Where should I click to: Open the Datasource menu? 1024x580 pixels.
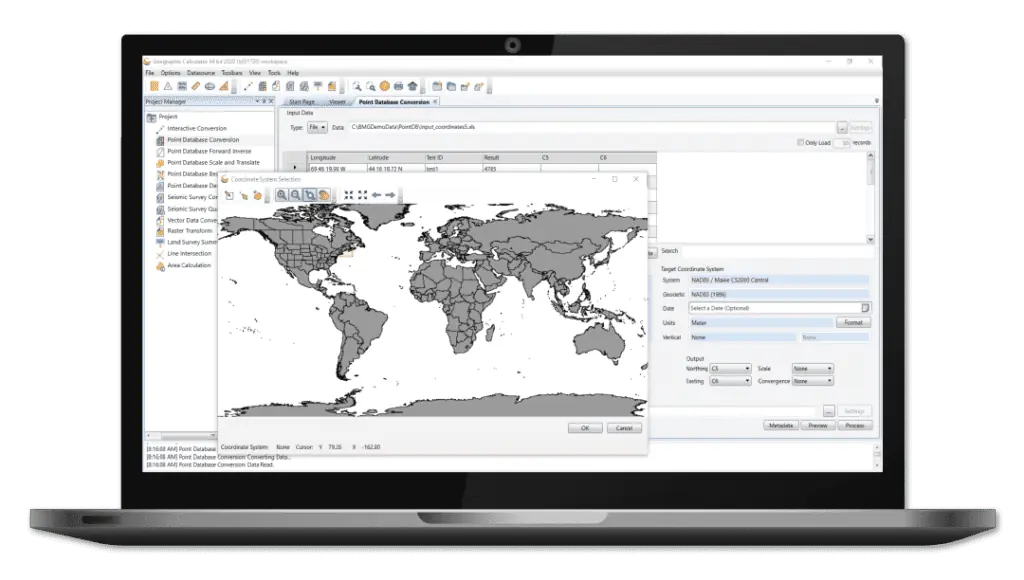[200, 73]
